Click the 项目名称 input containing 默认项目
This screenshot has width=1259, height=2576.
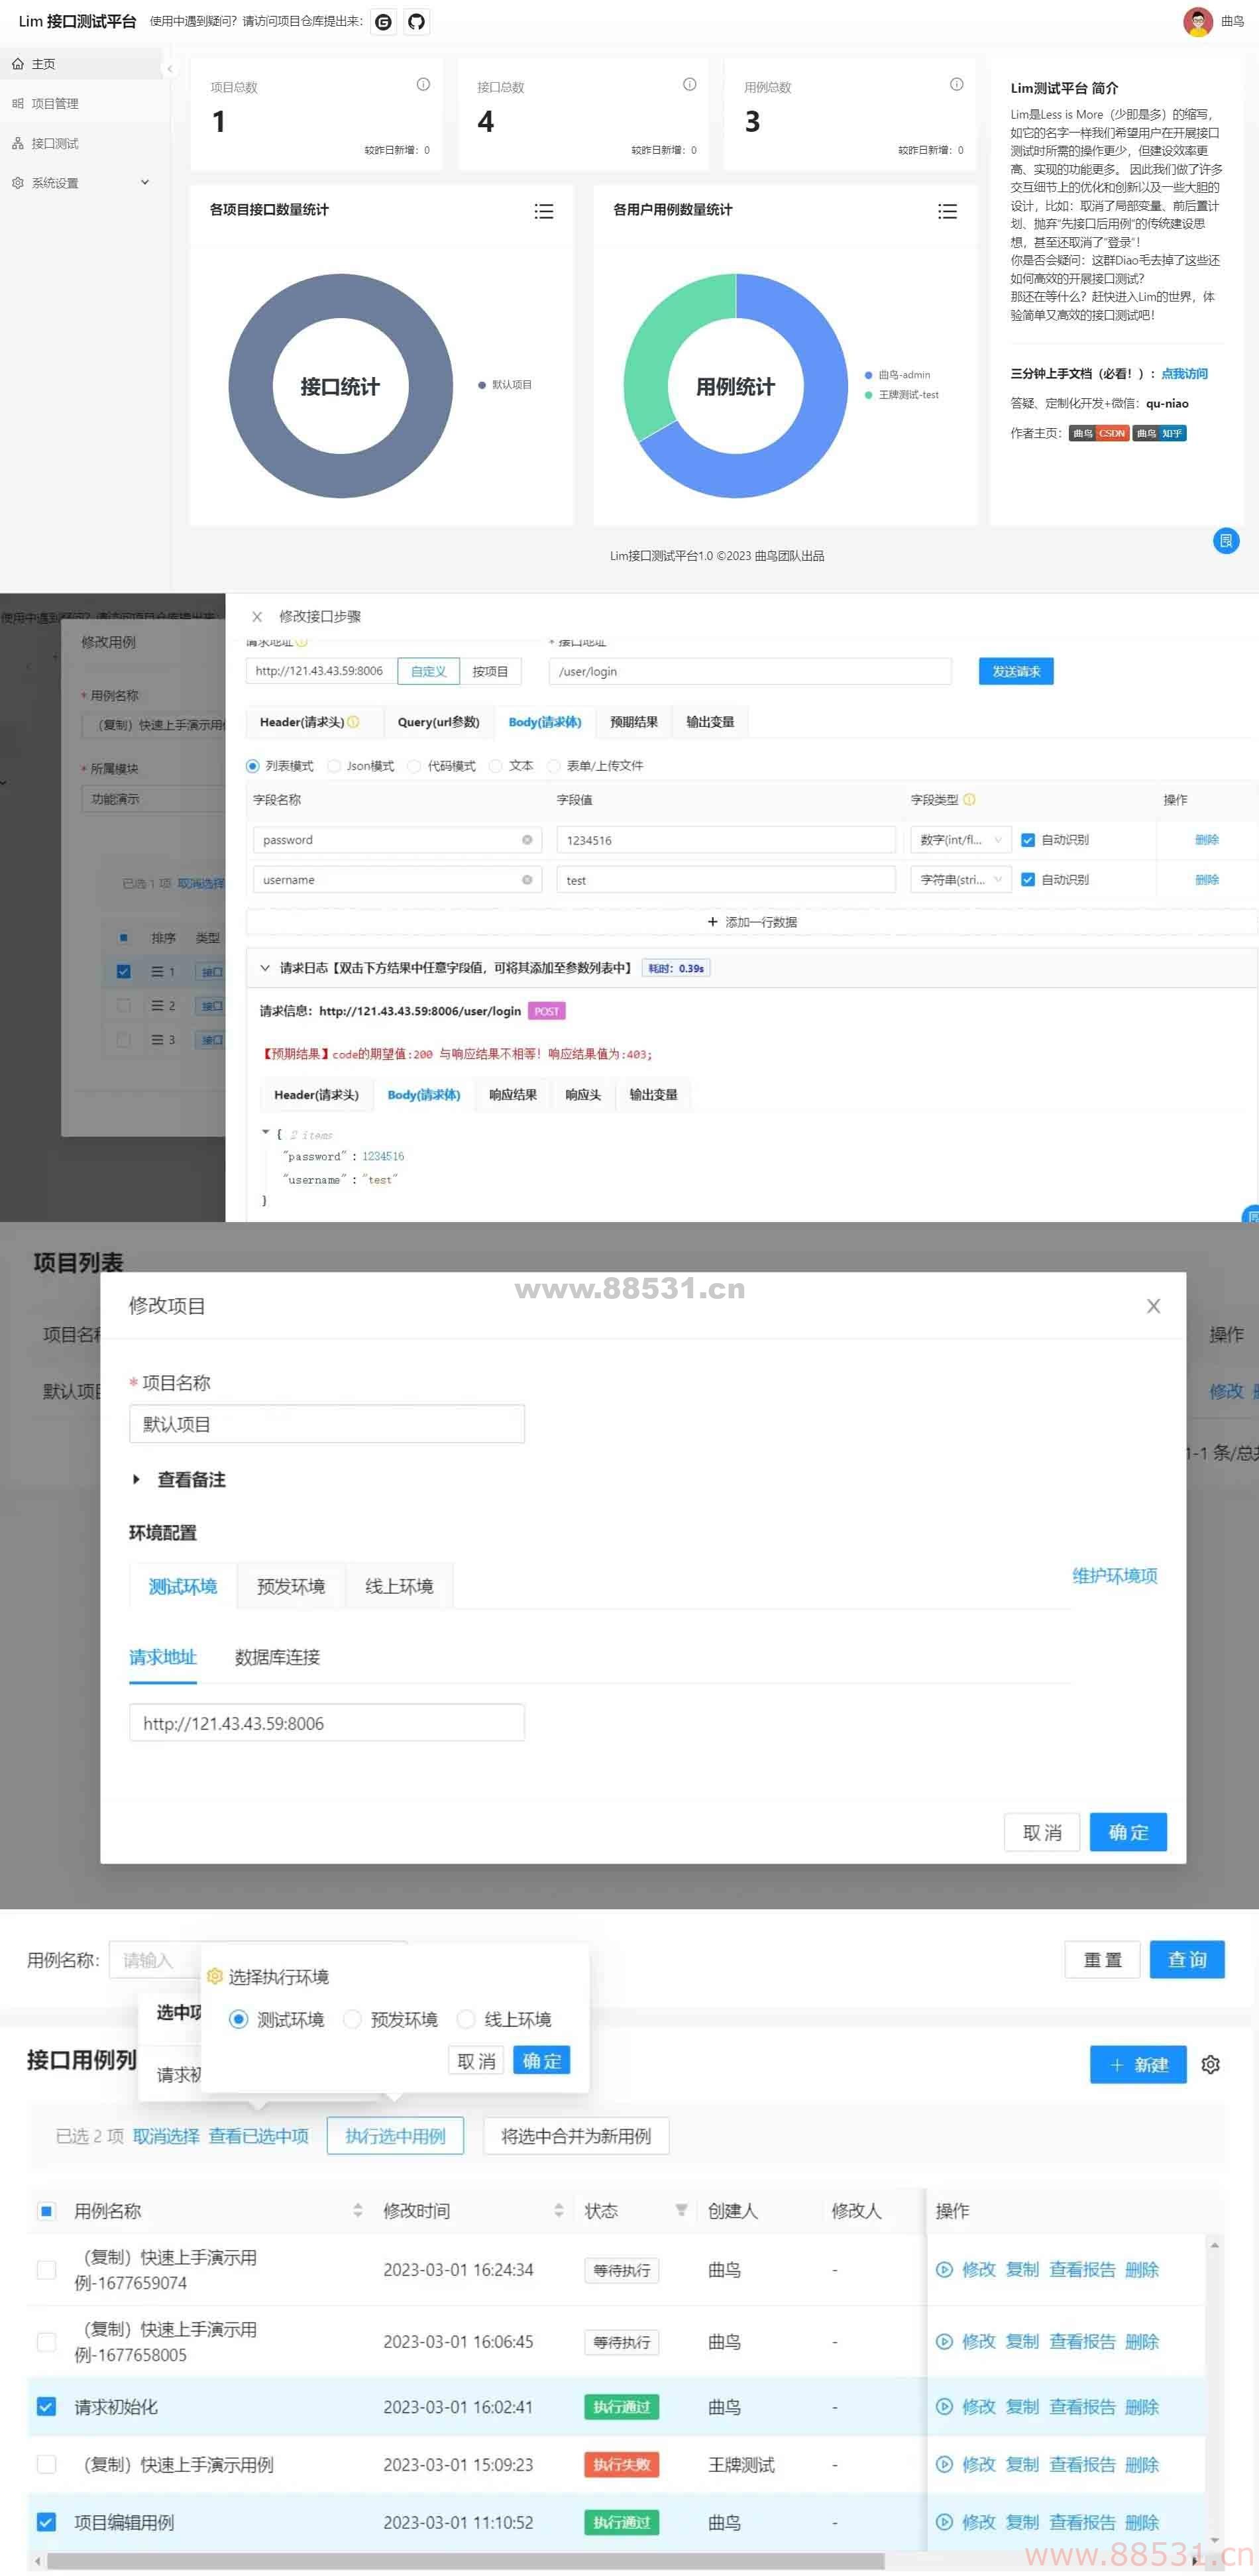click(x=327, y=1424)
